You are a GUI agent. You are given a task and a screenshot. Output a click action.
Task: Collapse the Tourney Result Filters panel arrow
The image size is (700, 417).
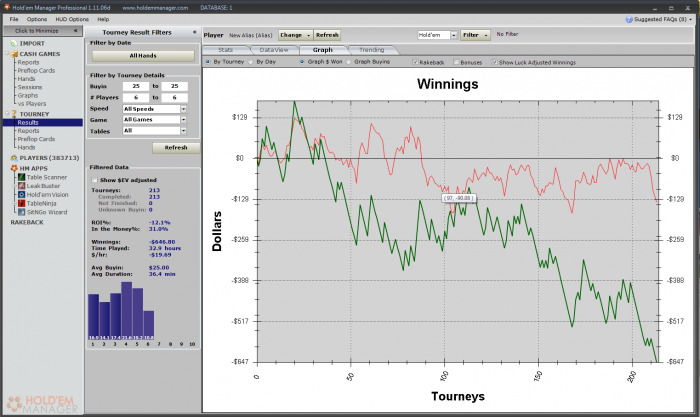click(x=194, y=32)
